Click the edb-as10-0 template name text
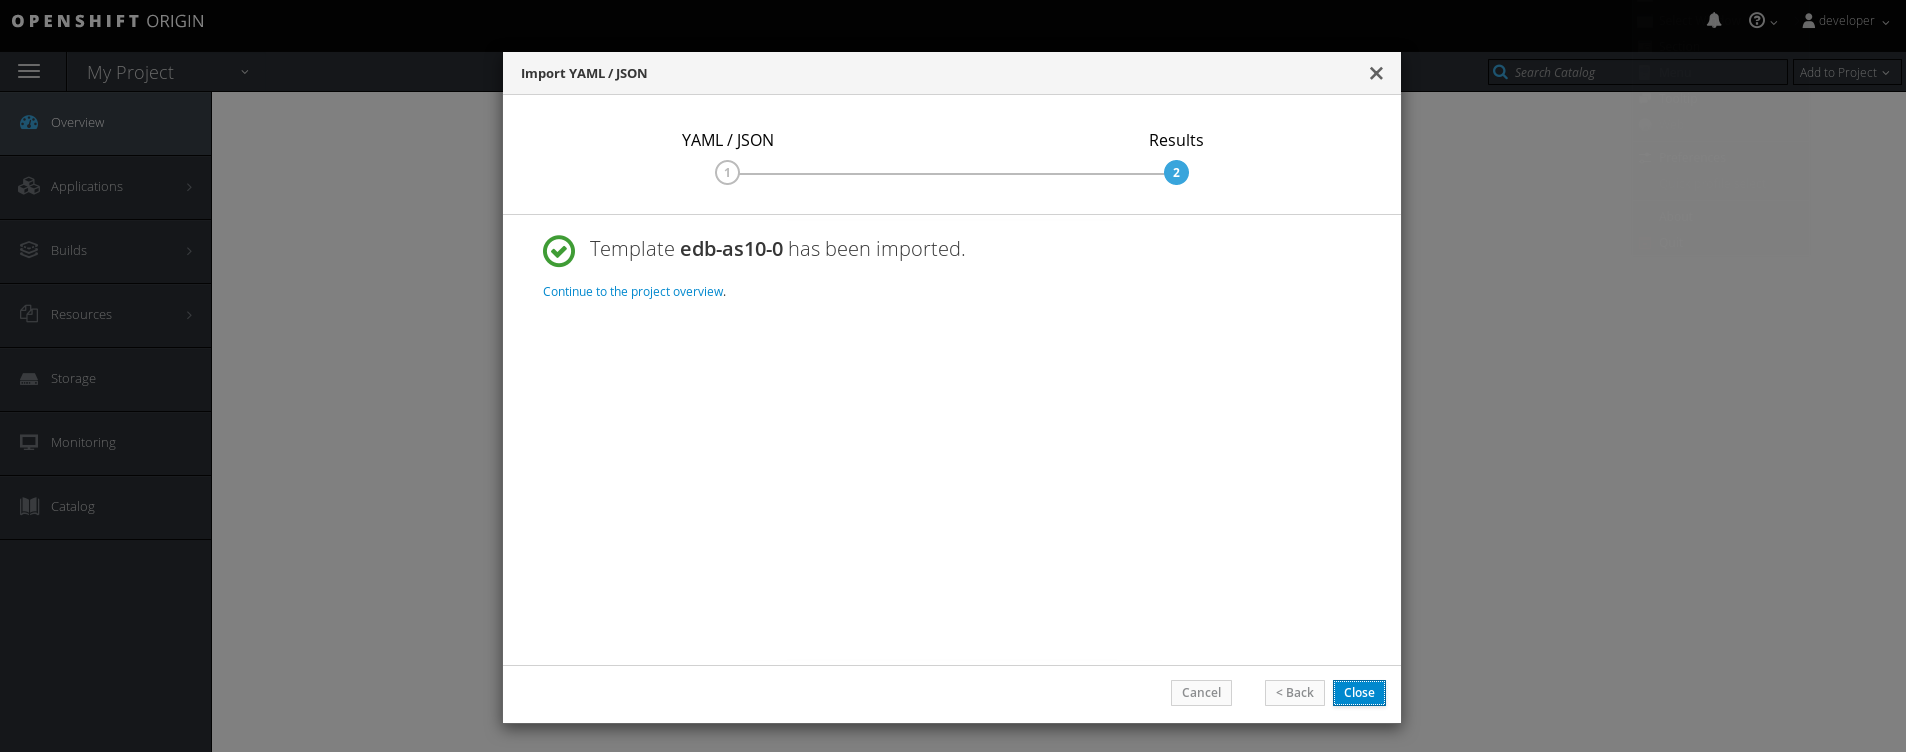The width and height of the screenshot is (1906, 752). click(x=731, y=249)
